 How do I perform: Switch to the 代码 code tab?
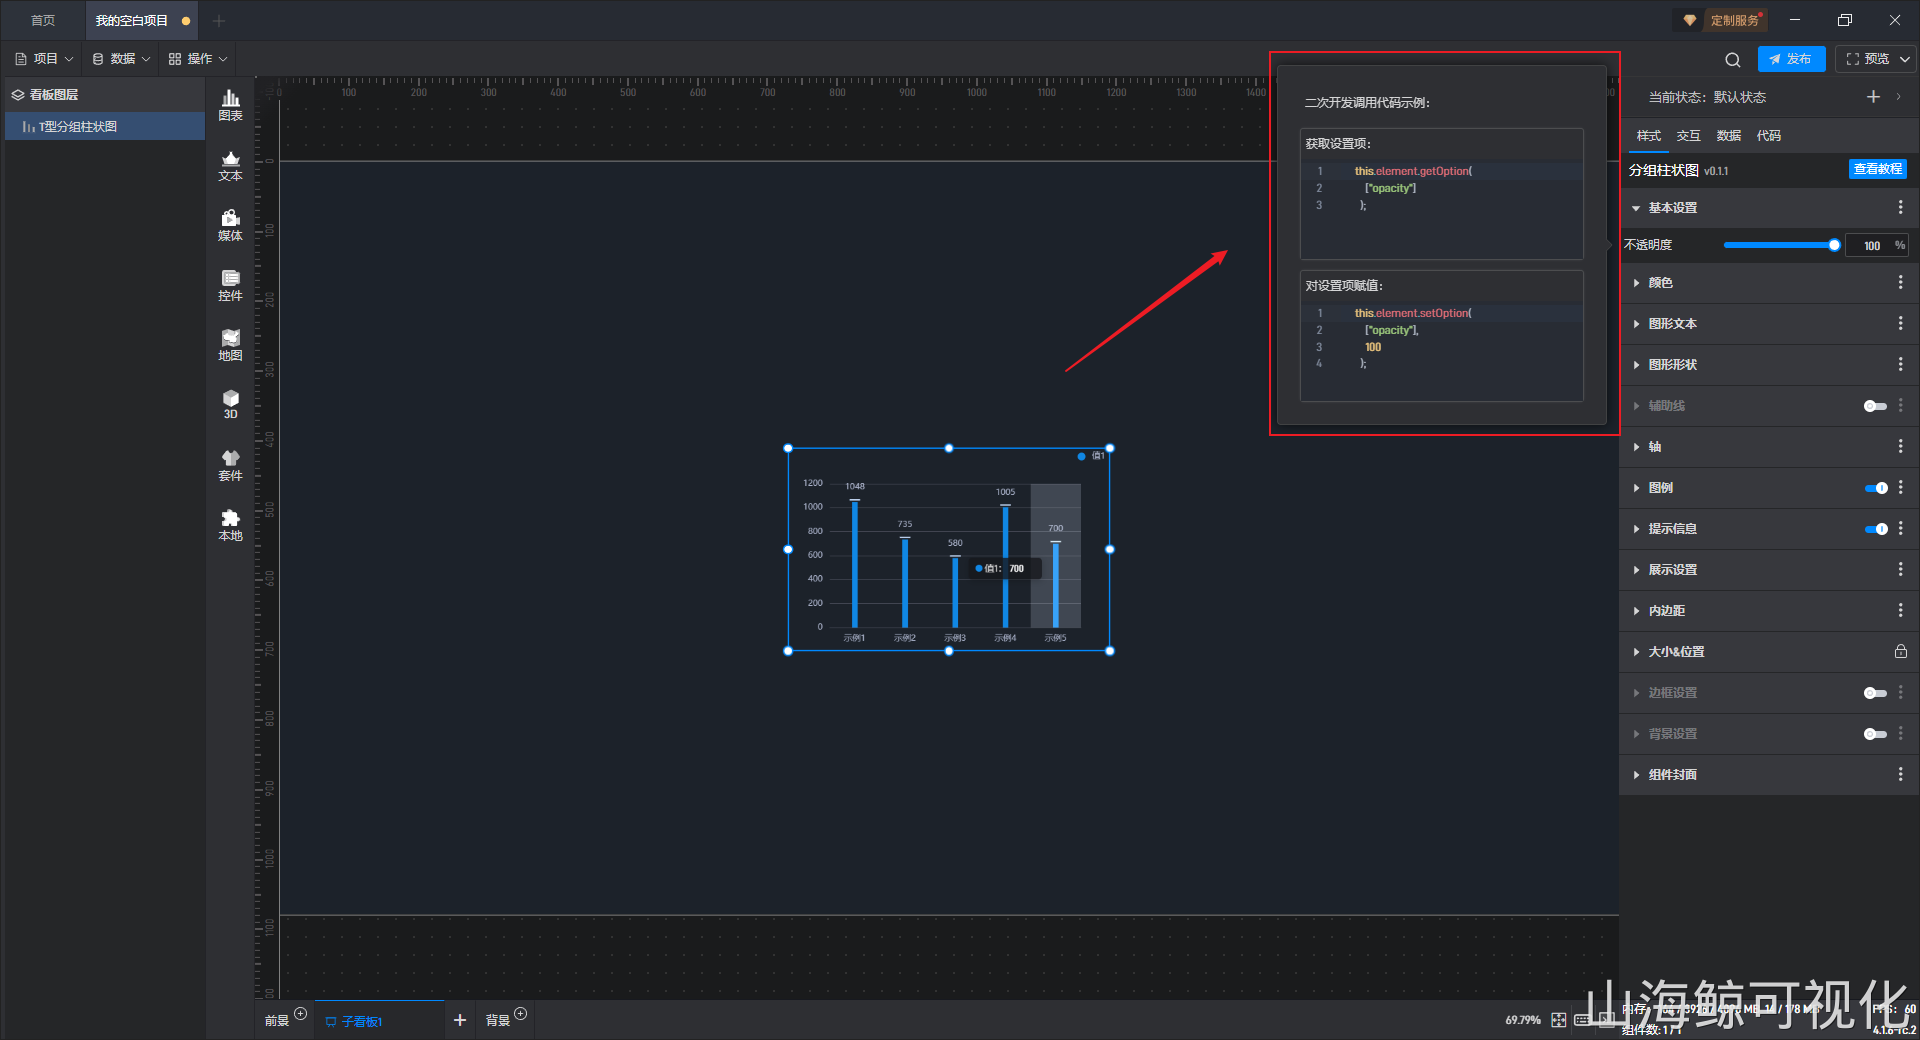(1768, 136)
